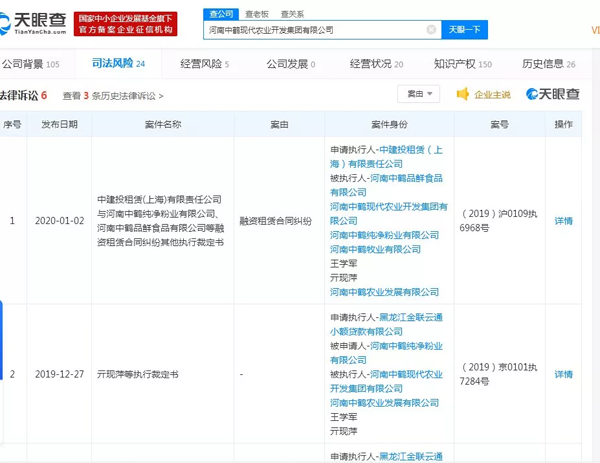600x463 pixels.
Task: Open 开现萍等执行裁定书 case title
Action: [x=137, y=375]
